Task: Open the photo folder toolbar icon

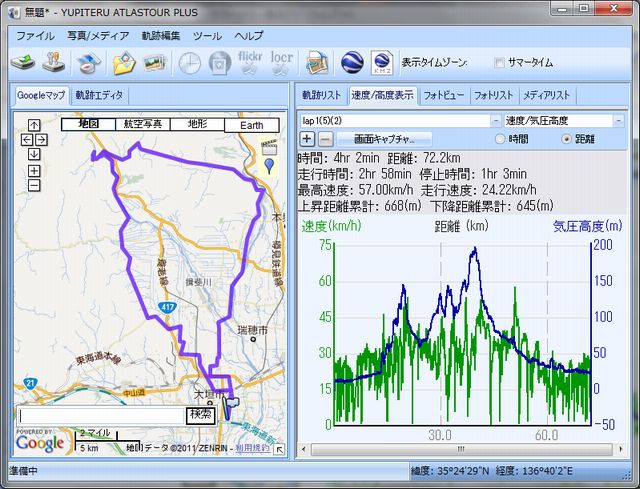Action: (124, 63)
